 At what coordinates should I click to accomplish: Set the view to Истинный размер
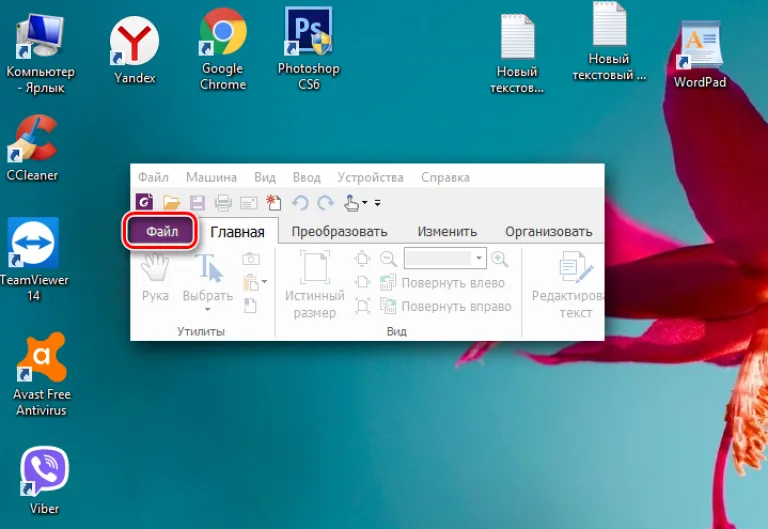(315, 284)
